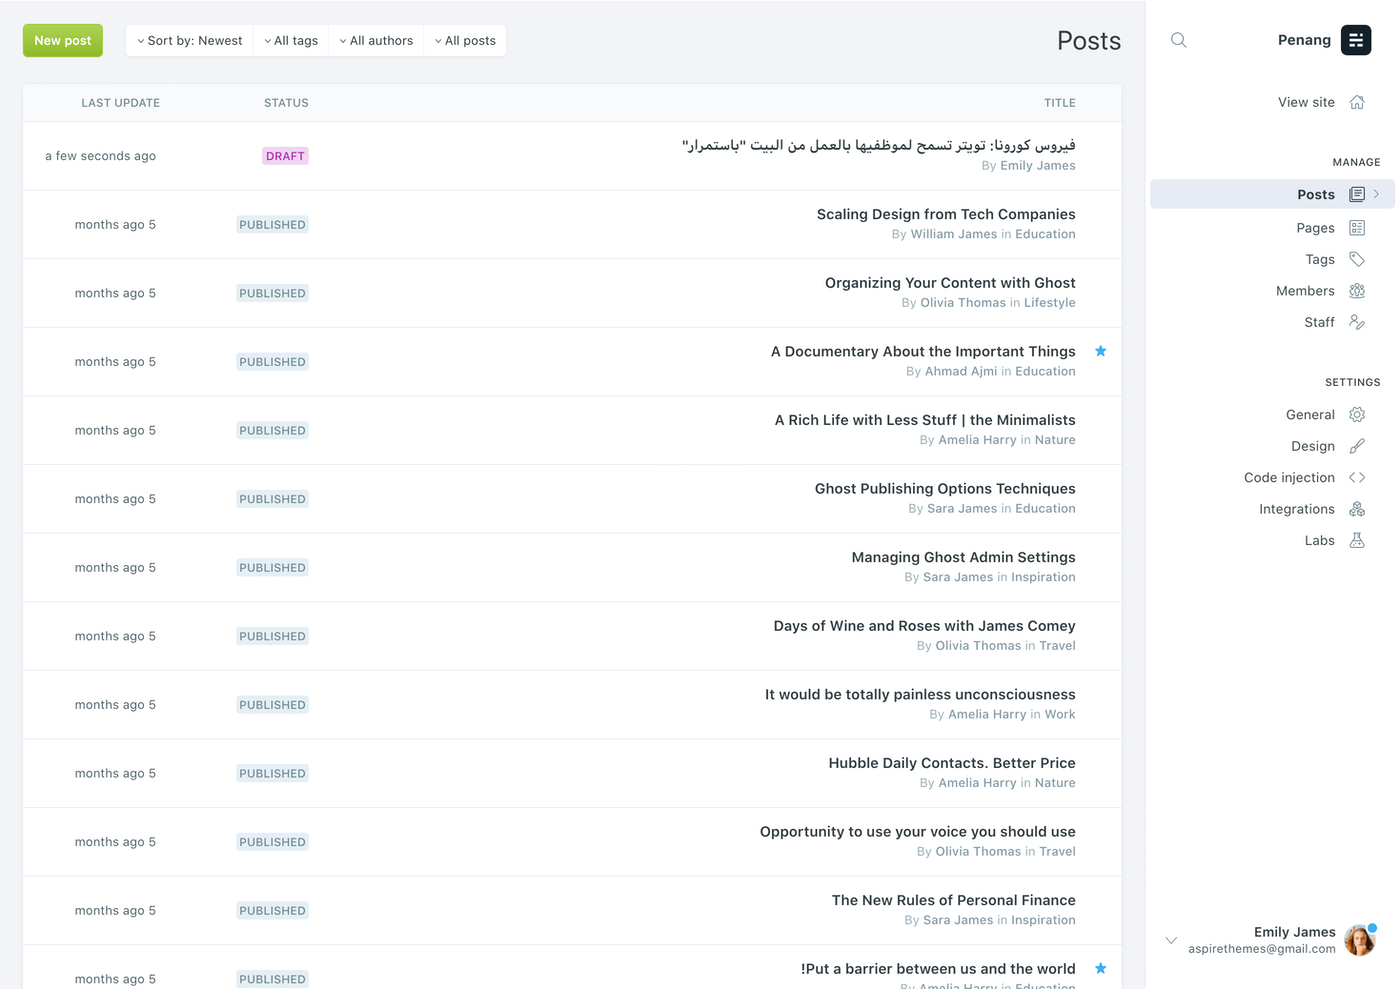Click Emily James profile avatar

1359,940
